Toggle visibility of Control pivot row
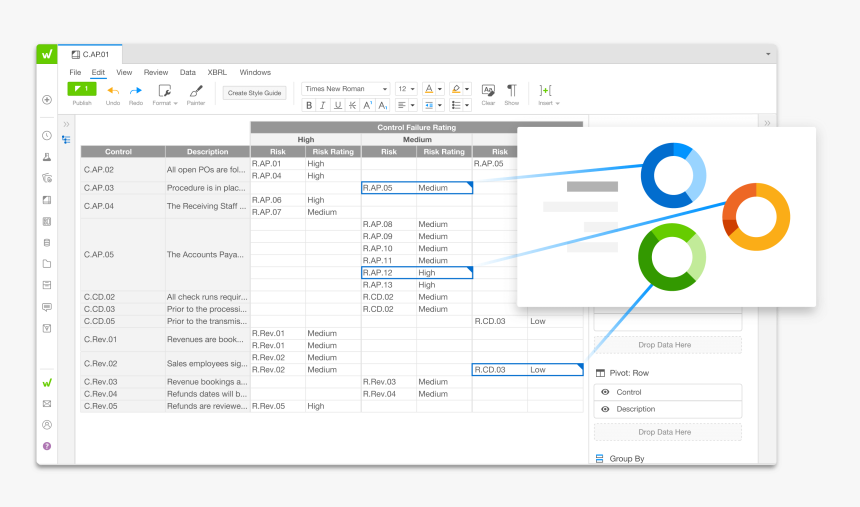The width and height of the screenshot is (860, 507). (605, 392)
